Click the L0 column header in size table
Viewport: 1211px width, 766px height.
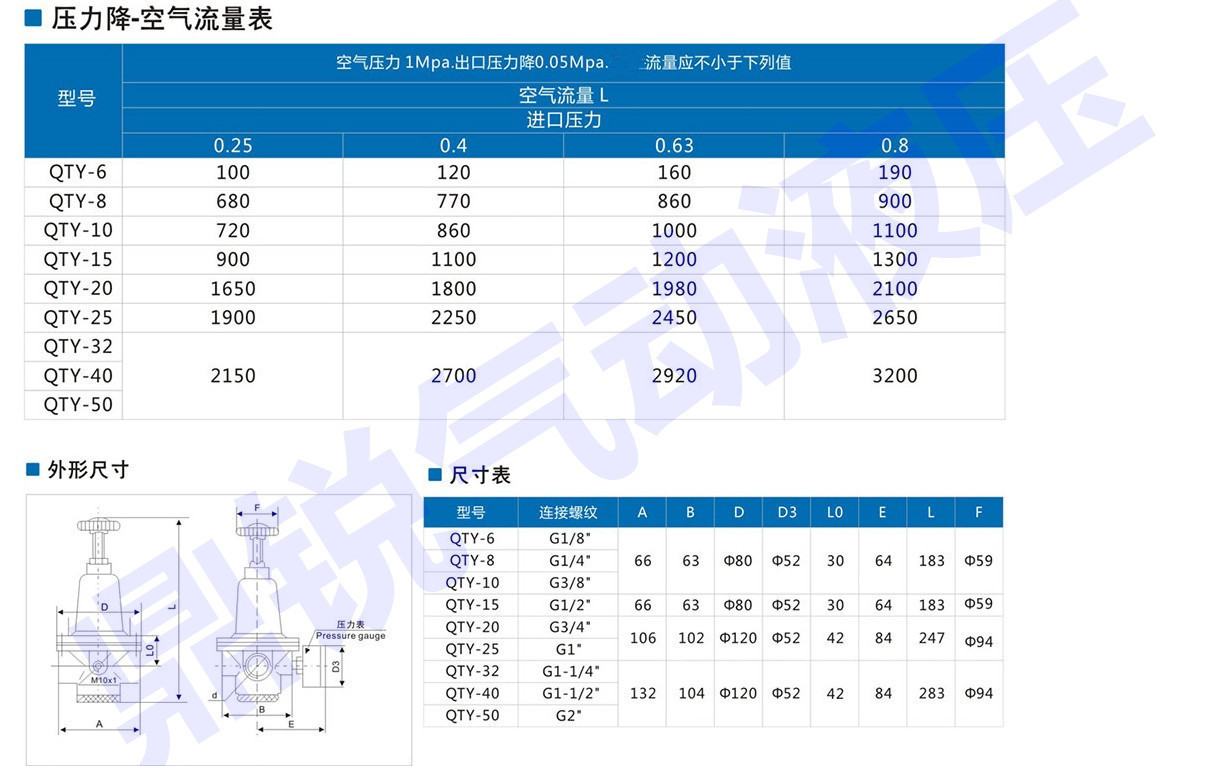835,512
